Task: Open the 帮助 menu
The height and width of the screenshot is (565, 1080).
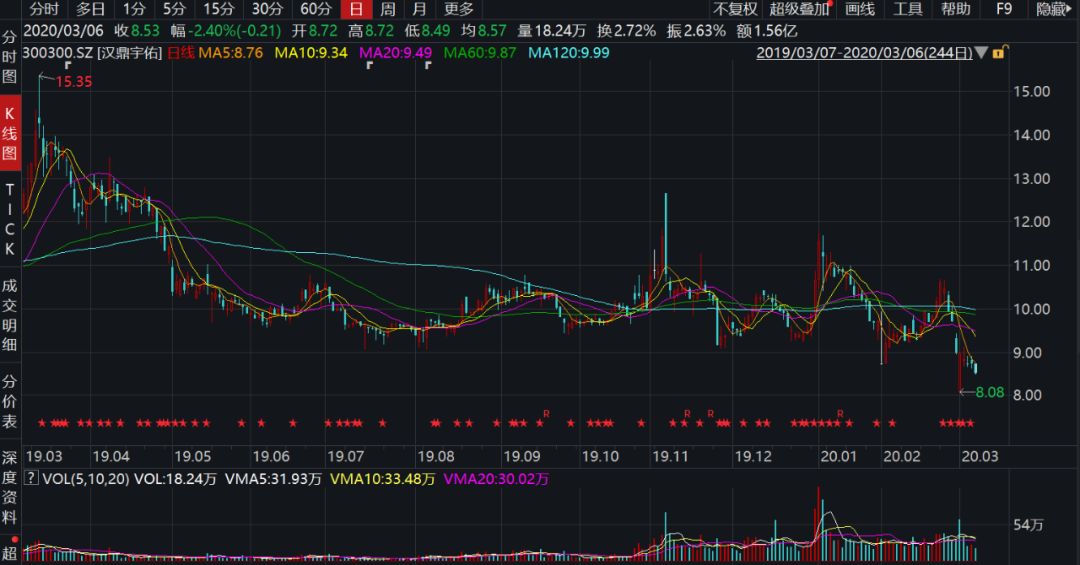Action: [955, 9]
